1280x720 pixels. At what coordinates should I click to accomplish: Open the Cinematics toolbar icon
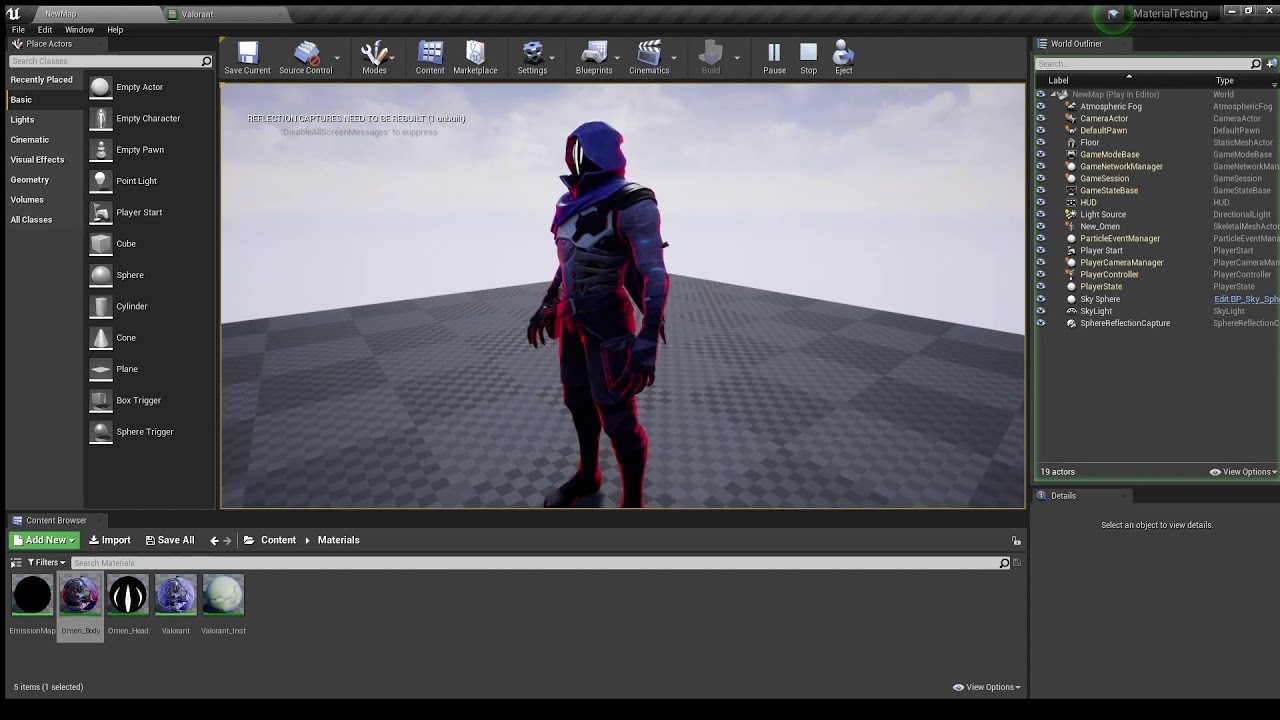click(649, 58)
